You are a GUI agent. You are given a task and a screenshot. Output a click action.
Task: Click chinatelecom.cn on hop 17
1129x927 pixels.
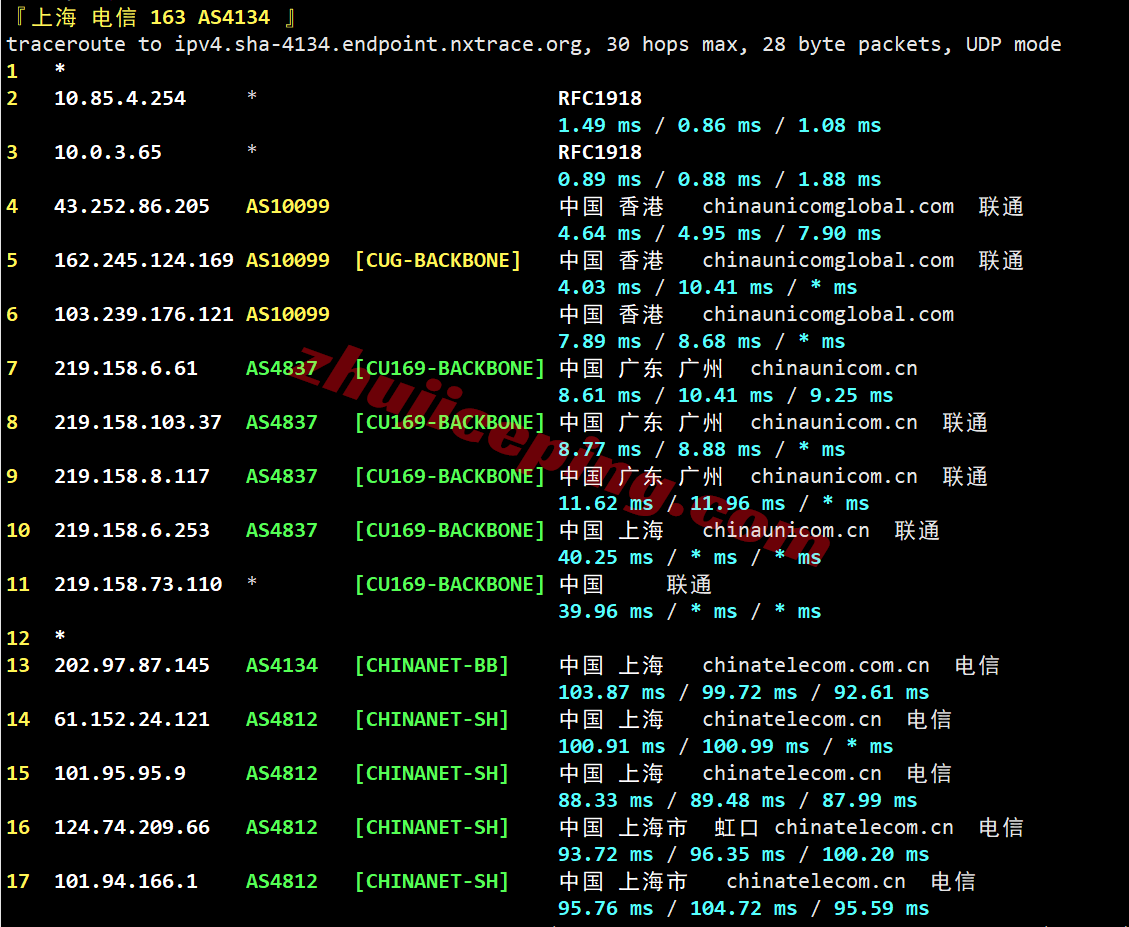[816, 882]
